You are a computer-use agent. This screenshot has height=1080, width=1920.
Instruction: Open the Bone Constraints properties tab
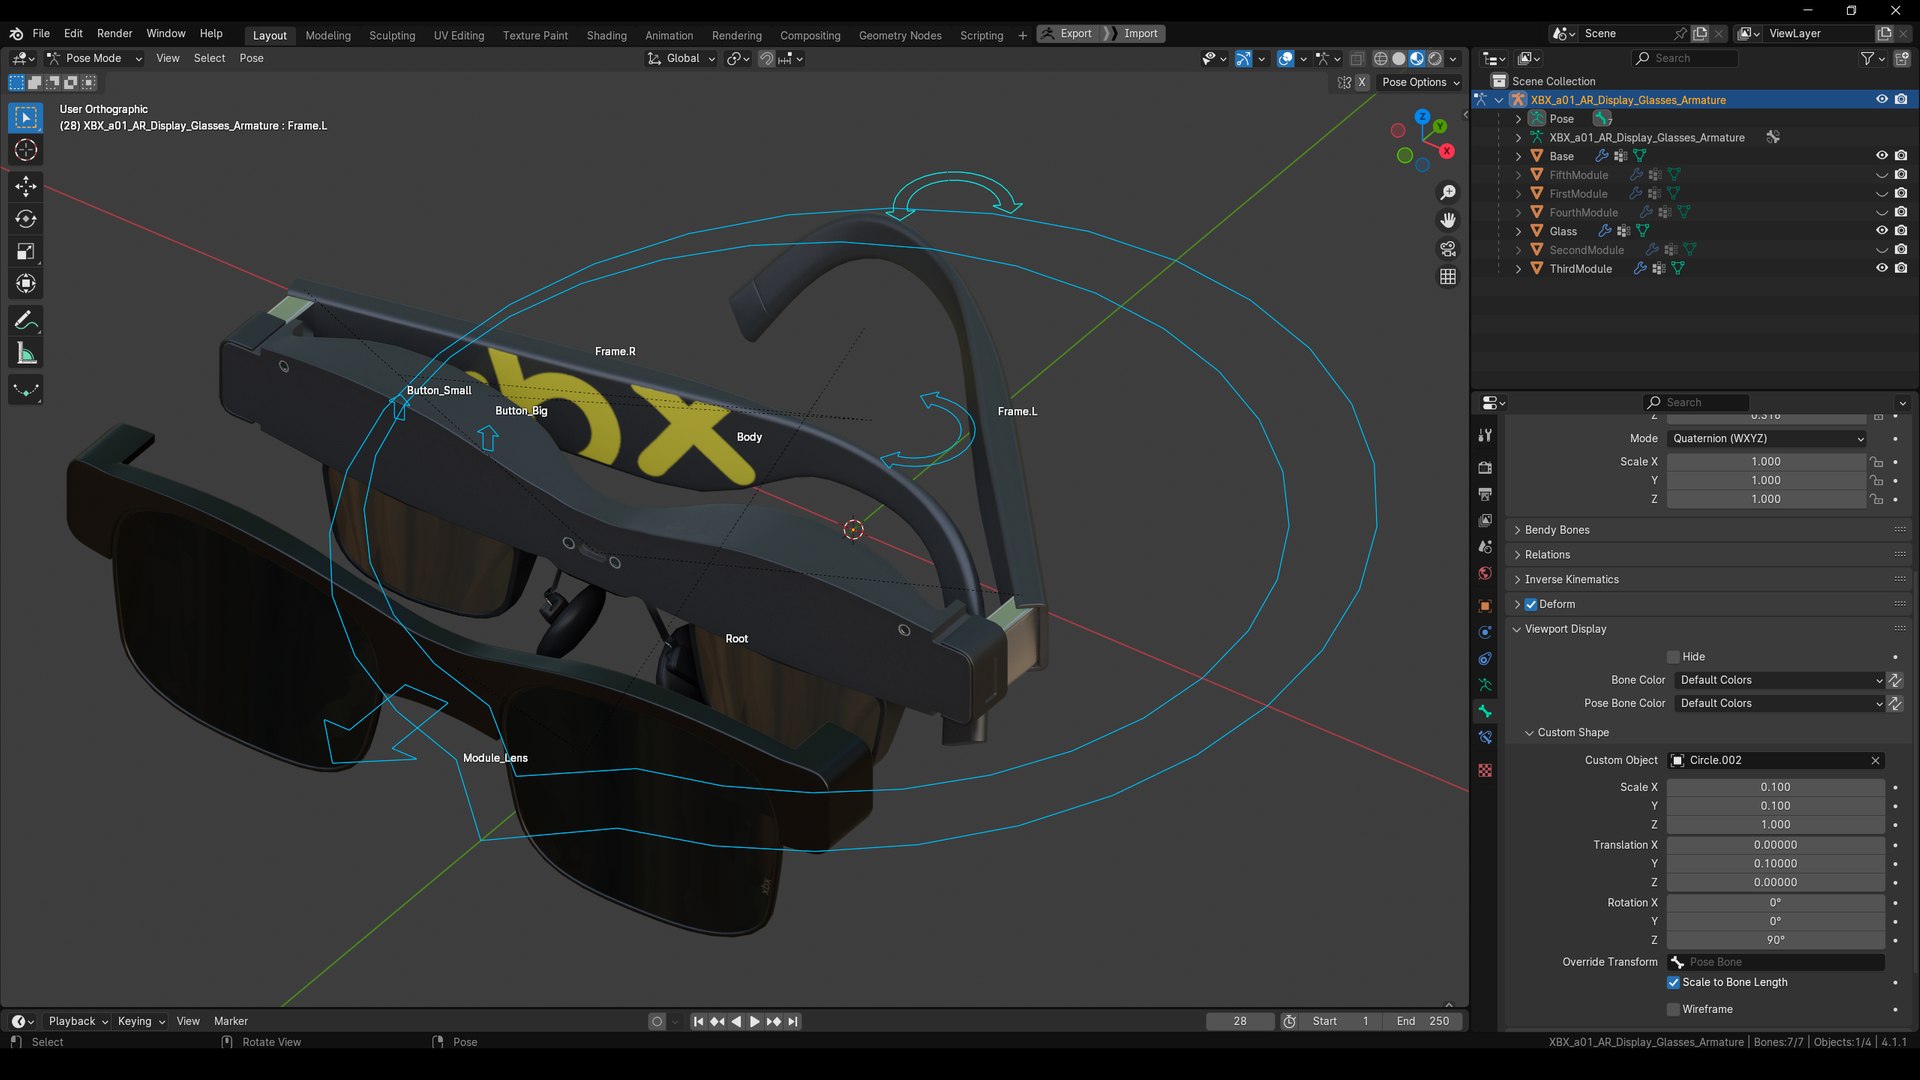(1485, 738)
